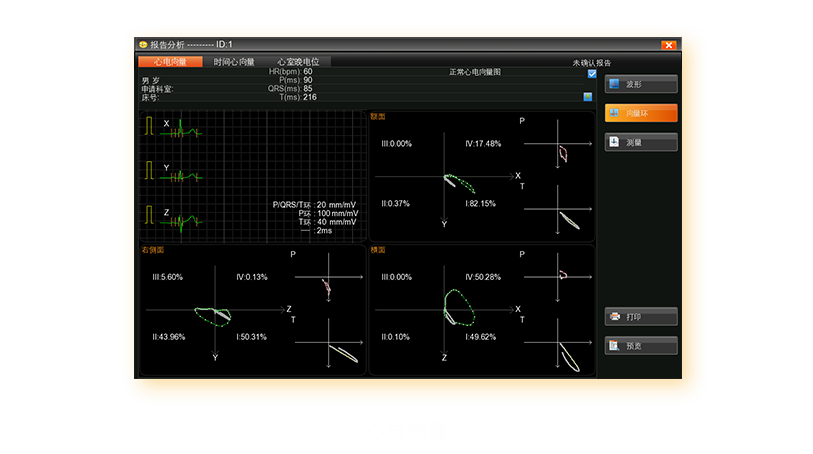Click the P(ms) value 90
813x454 pixels.
(308, 80)
